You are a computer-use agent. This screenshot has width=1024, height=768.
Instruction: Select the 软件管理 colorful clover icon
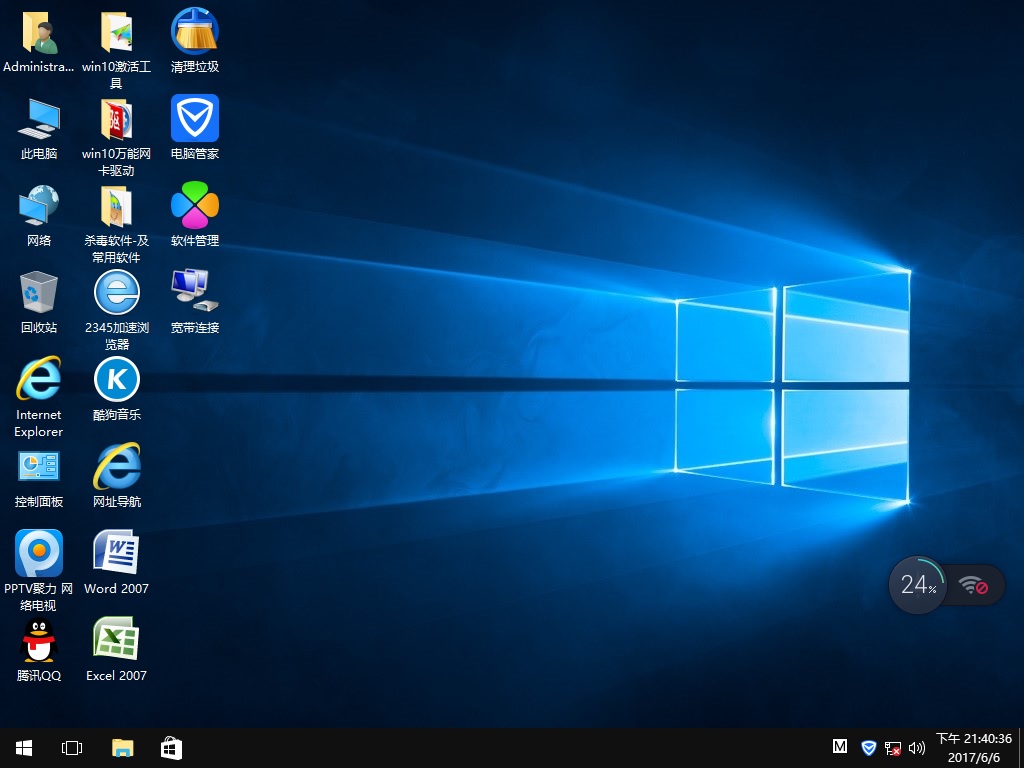pyautogui.click(x=195, y=206)
